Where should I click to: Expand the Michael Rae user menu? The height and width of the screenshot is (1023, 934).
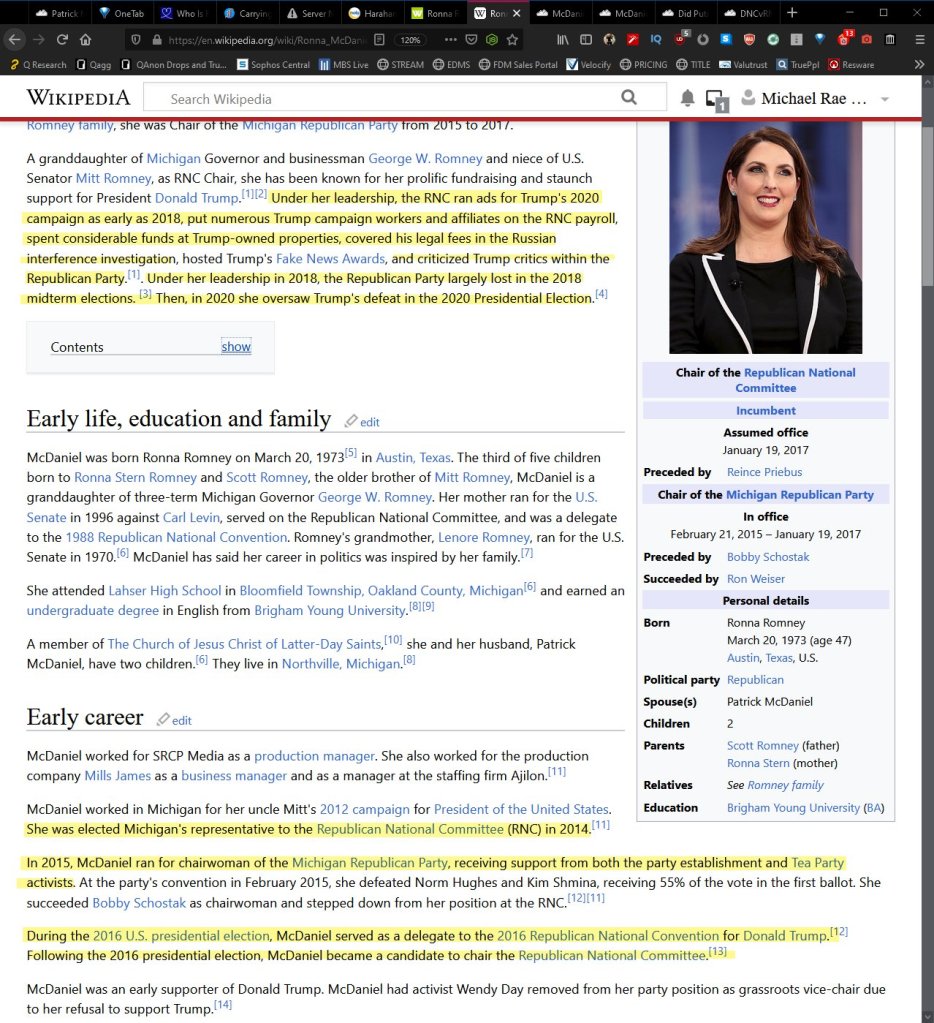pyautogui.click(x=885, y=99)
